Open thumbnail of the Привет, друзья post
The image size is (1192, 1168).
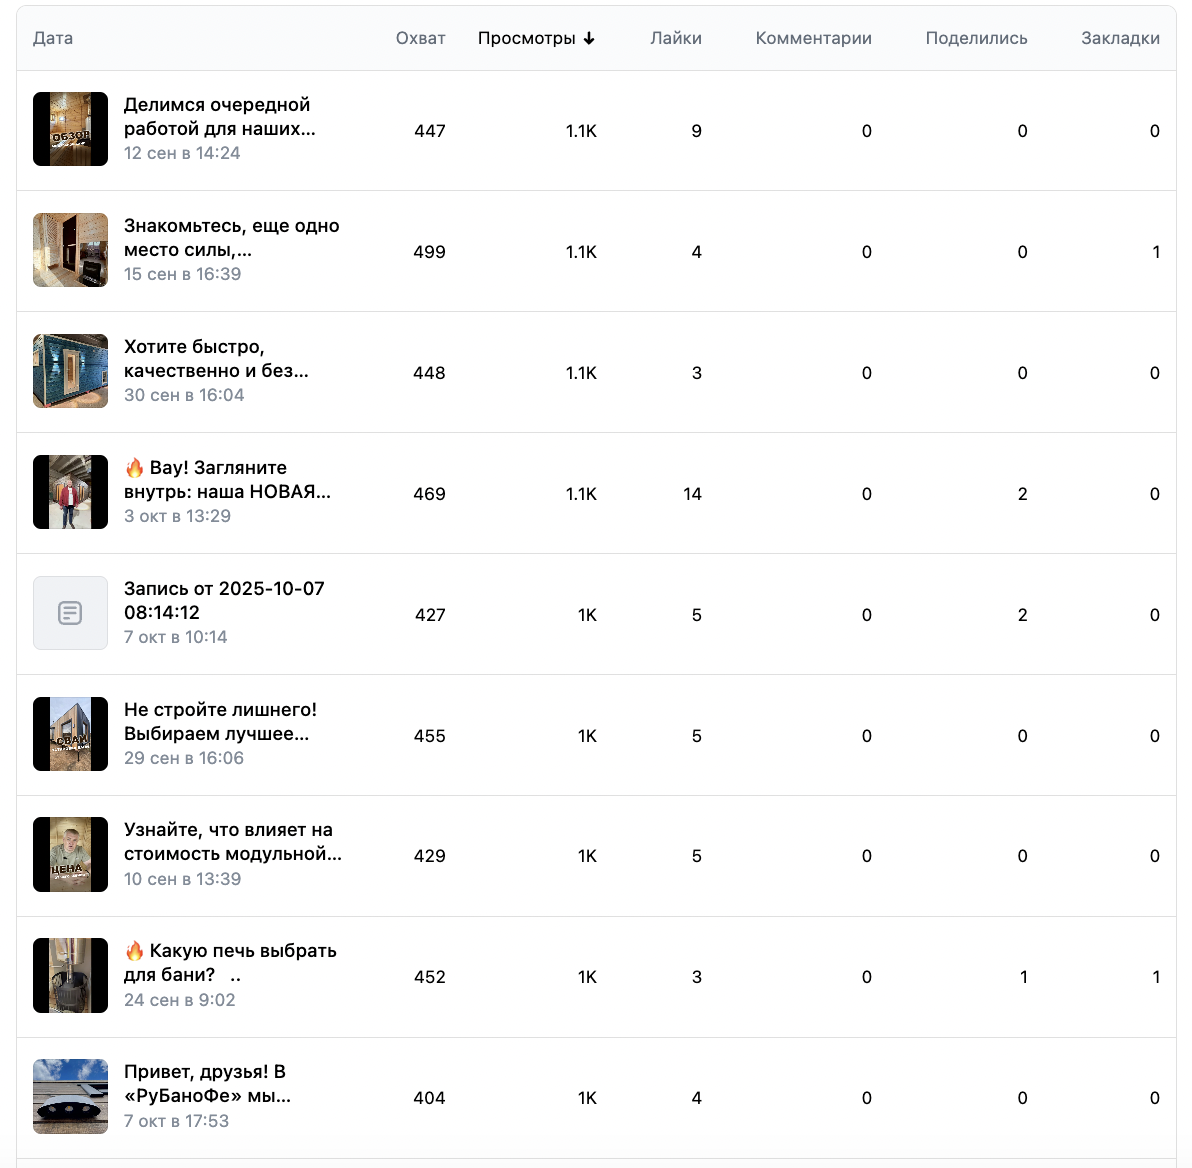coord(70,1097)
